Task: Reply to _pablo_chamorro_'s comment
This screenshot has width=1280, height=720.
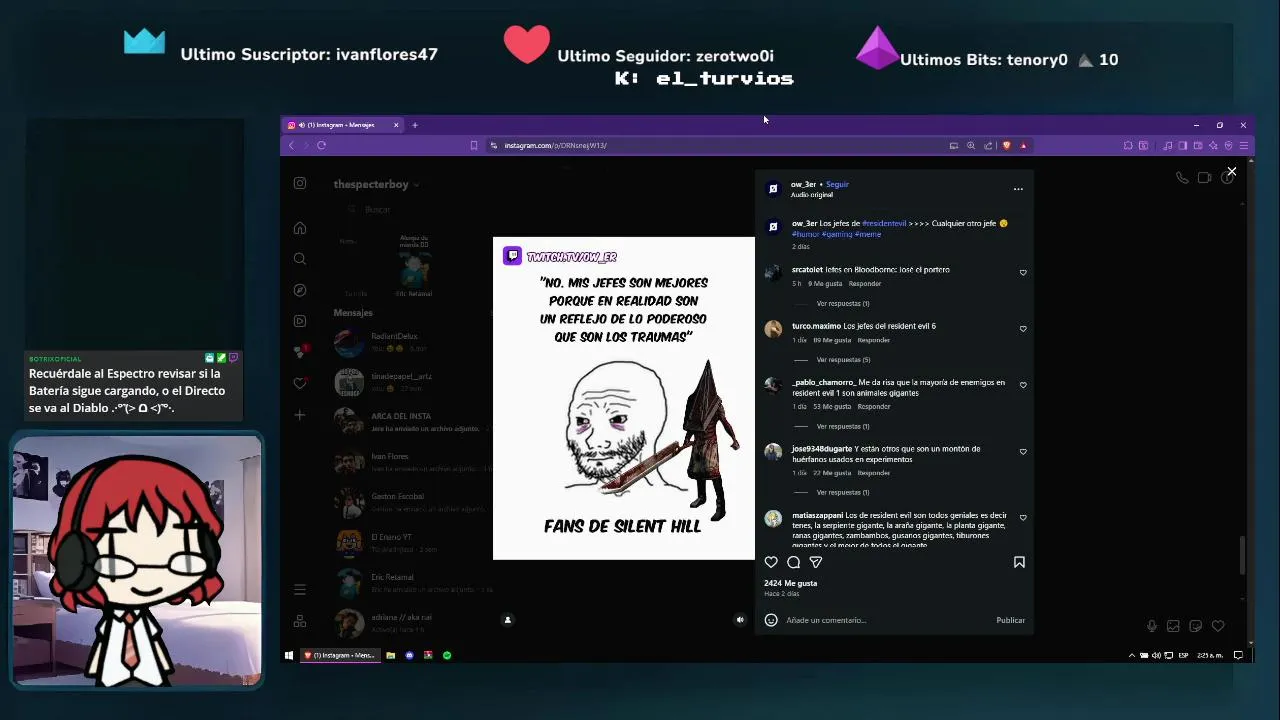Action: click(873, 407)
